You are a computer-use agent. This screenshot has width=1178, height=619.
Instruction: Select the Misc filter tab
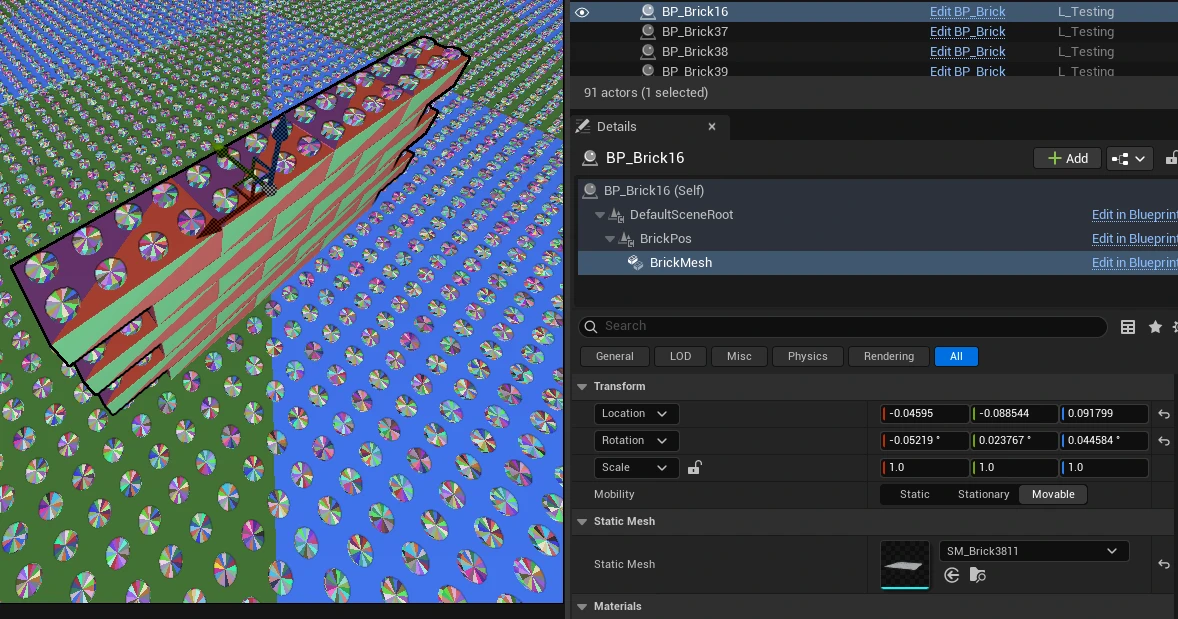pos(739,356)
